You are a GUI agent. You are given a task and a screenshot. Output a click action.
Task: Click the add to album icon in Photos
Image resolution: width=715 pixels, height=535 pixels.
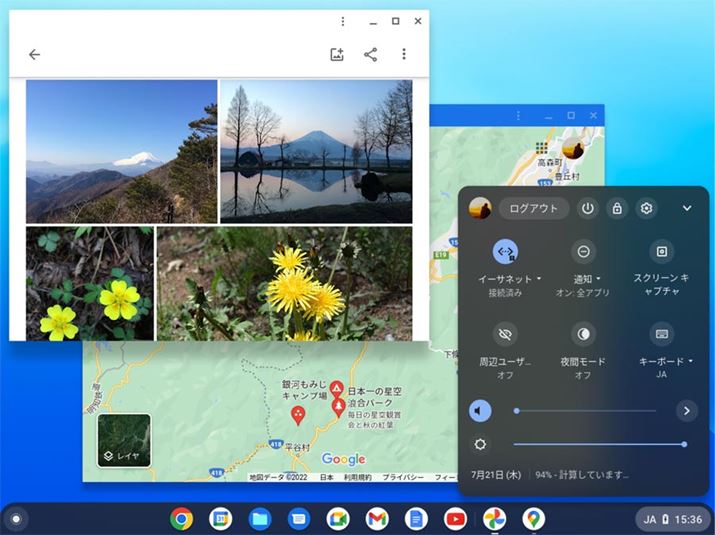point(337,55)
